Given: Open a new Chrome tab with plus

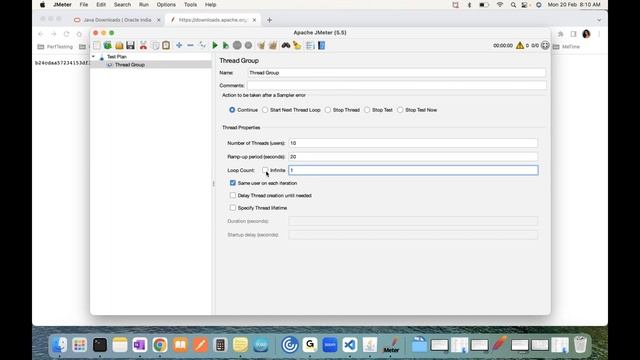Looking at the screenshot, I should point(269,20).
